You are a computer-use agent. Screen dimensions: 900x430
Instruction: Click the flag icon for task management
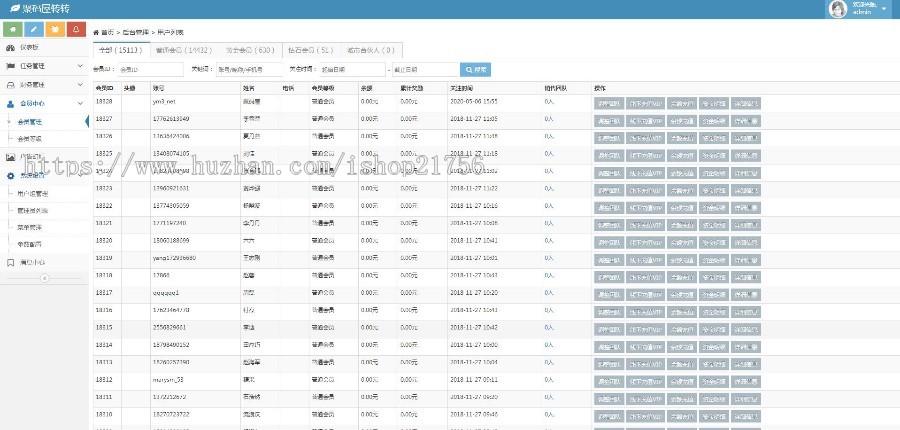(10, 66)
